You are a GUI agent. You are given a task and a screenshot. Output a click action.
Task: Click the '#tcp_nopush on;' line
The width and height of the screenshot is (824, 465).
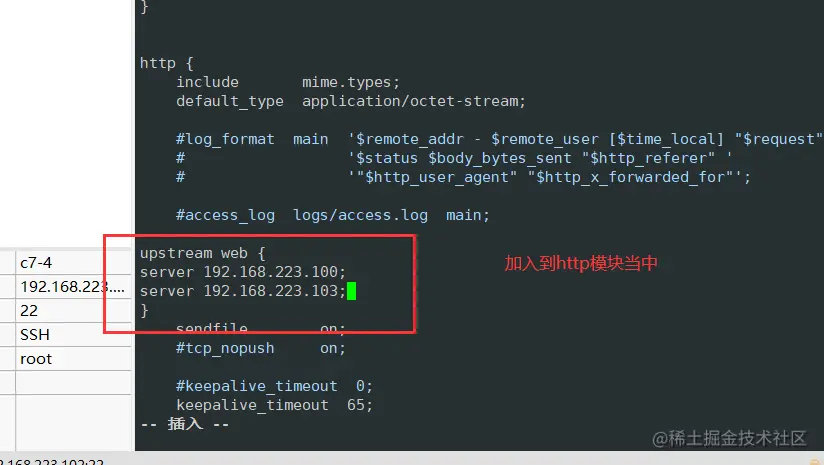tap(260, 348)
